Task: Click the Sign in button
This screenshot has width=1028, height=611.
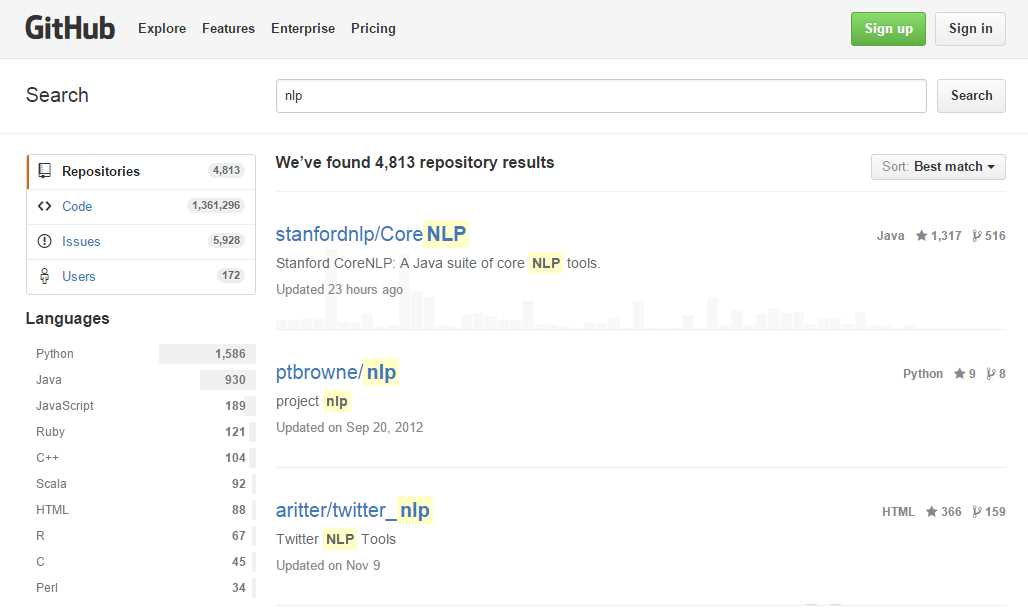Action: [x=970, y=28]
